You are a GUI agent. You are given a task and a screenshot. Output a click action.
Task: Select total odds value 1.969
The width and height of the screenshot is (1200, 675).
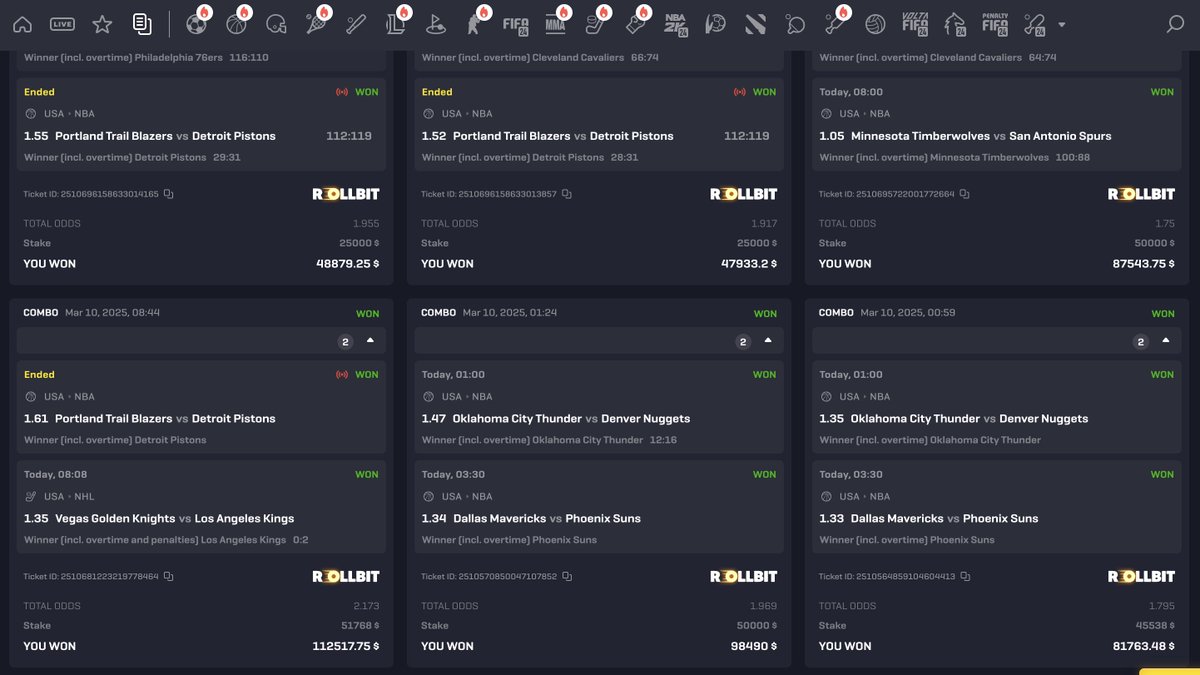[x=764, y=606]
